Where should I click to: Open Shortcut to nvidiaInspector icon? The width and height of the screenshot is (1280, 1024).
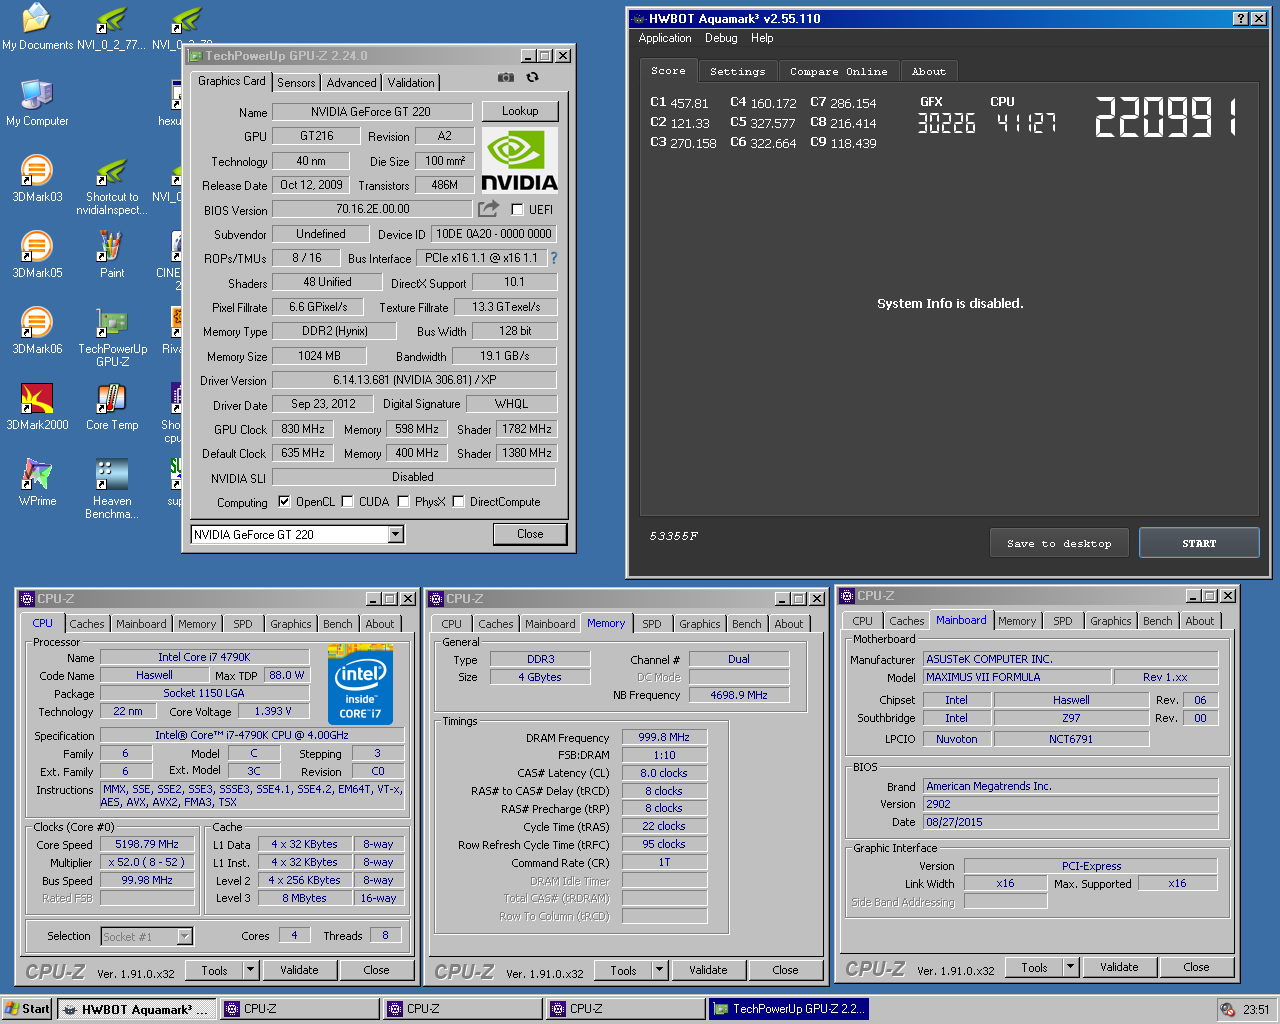(x=112, y=186)
